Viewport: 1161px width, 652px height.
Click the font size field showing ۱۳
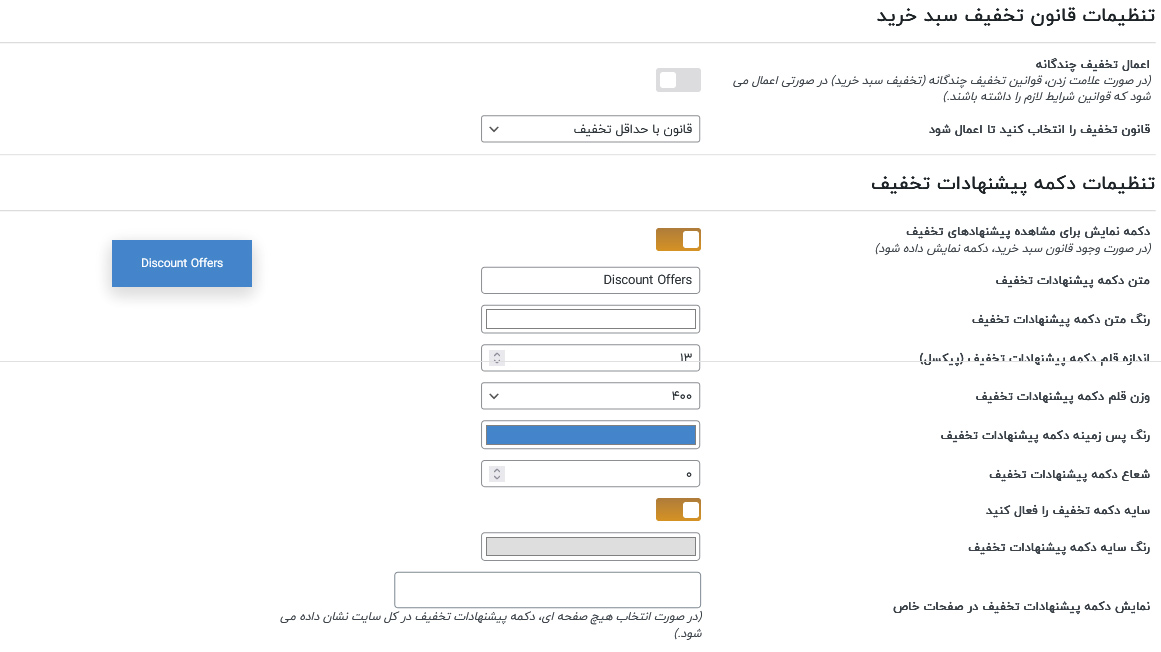coord(590,357)
